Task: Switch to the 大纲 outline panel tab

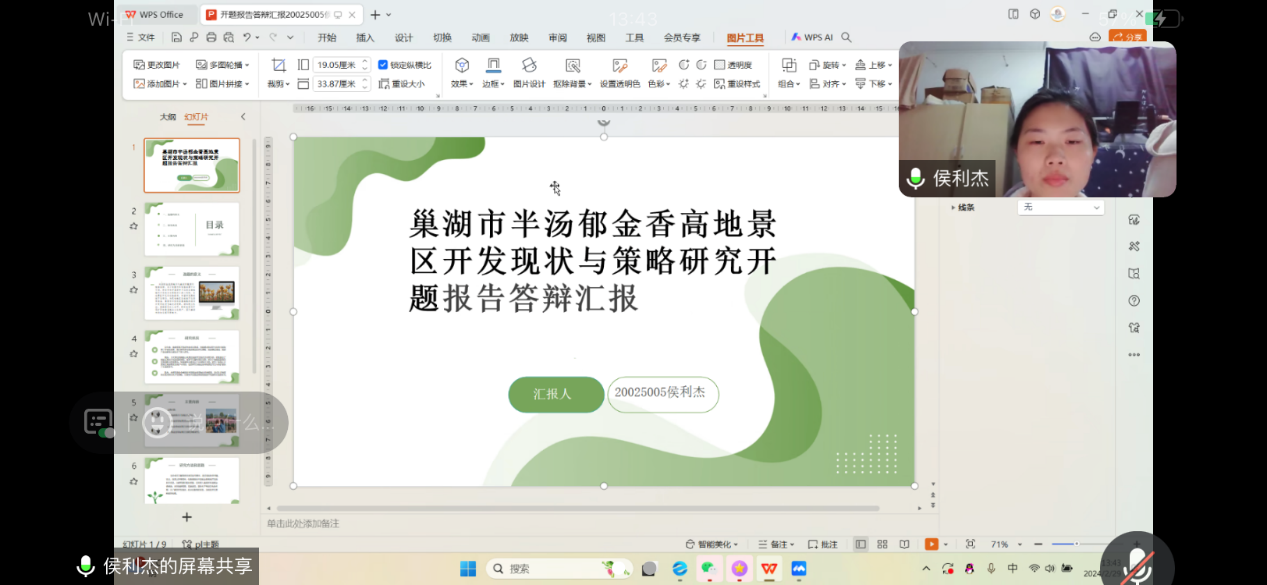Action: 168,117
